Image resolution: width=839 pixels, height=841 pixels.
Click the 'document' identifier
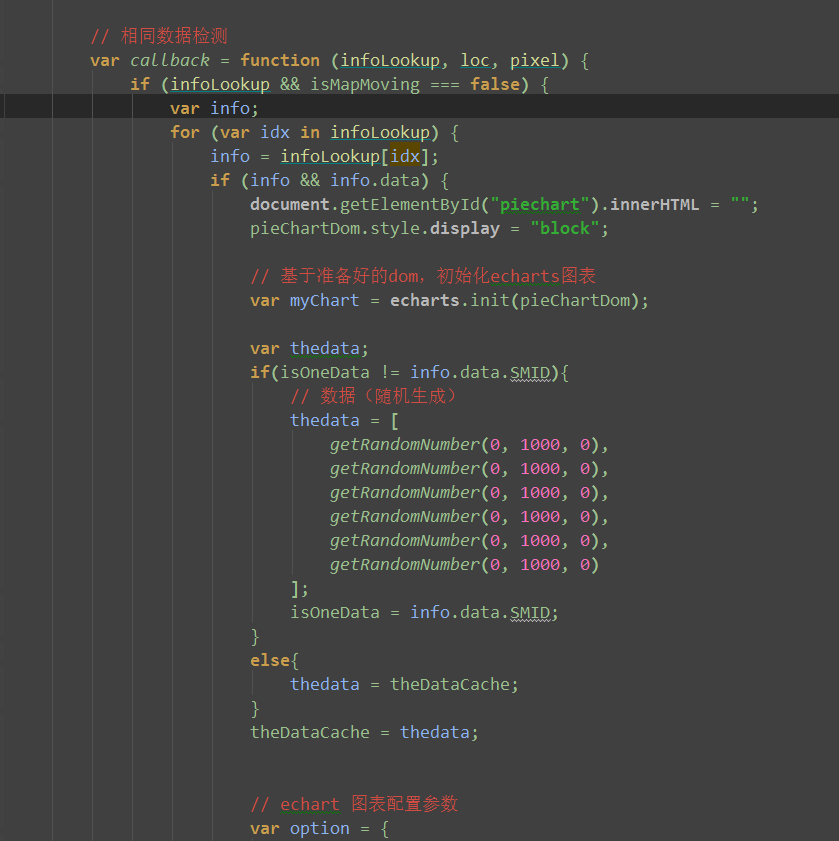point(290,204)
